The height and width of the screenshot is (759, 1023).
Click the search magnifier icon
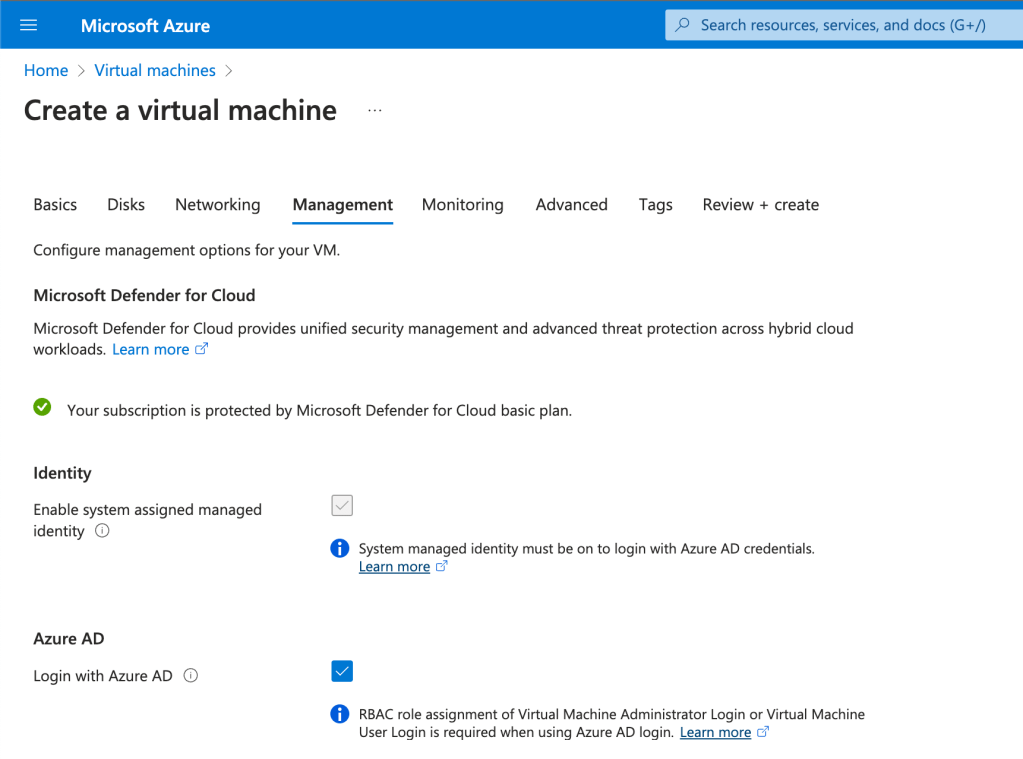click(681, 24)
